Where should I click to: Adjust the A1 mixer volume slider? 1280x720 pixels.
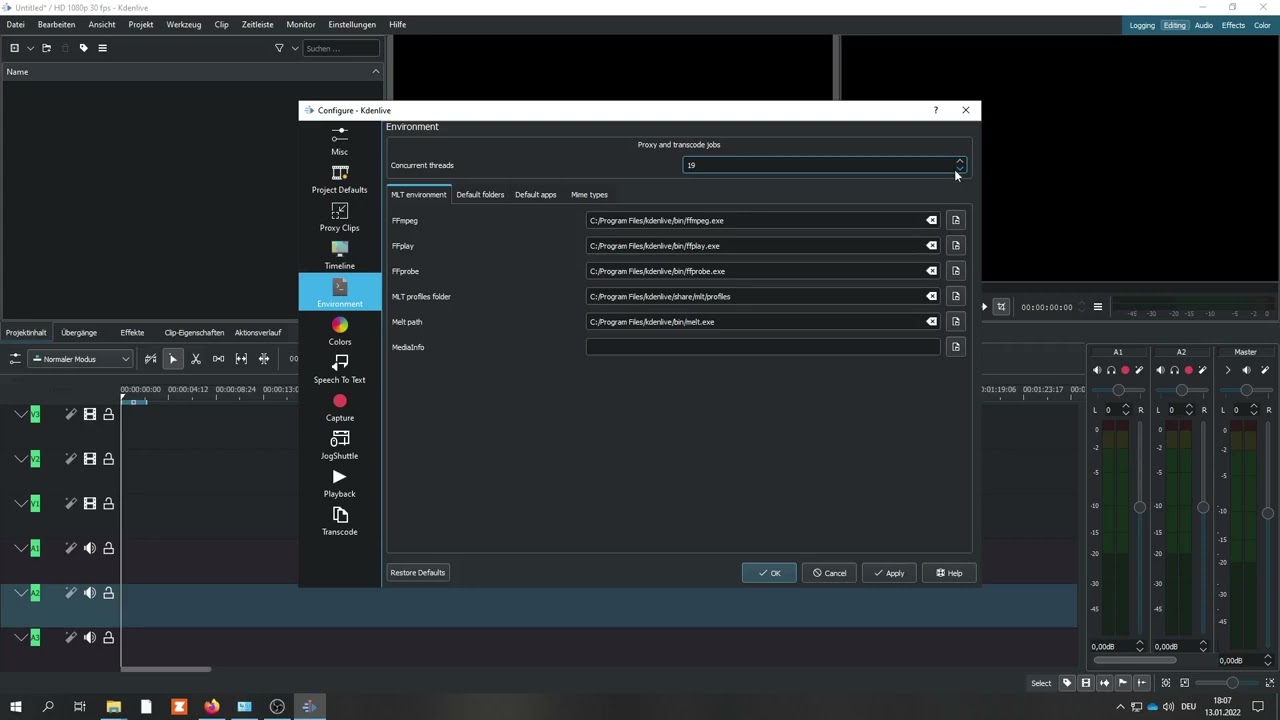pos(1139,507)
